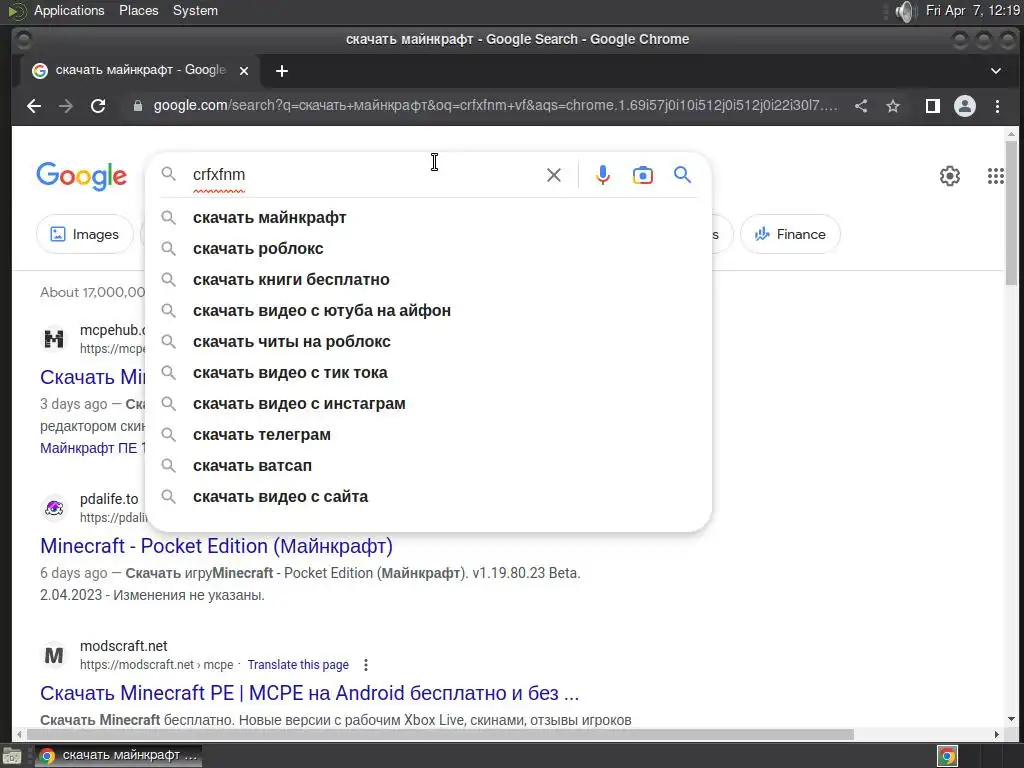
Task: Reload the current page
Action: (x=98, y=106)
